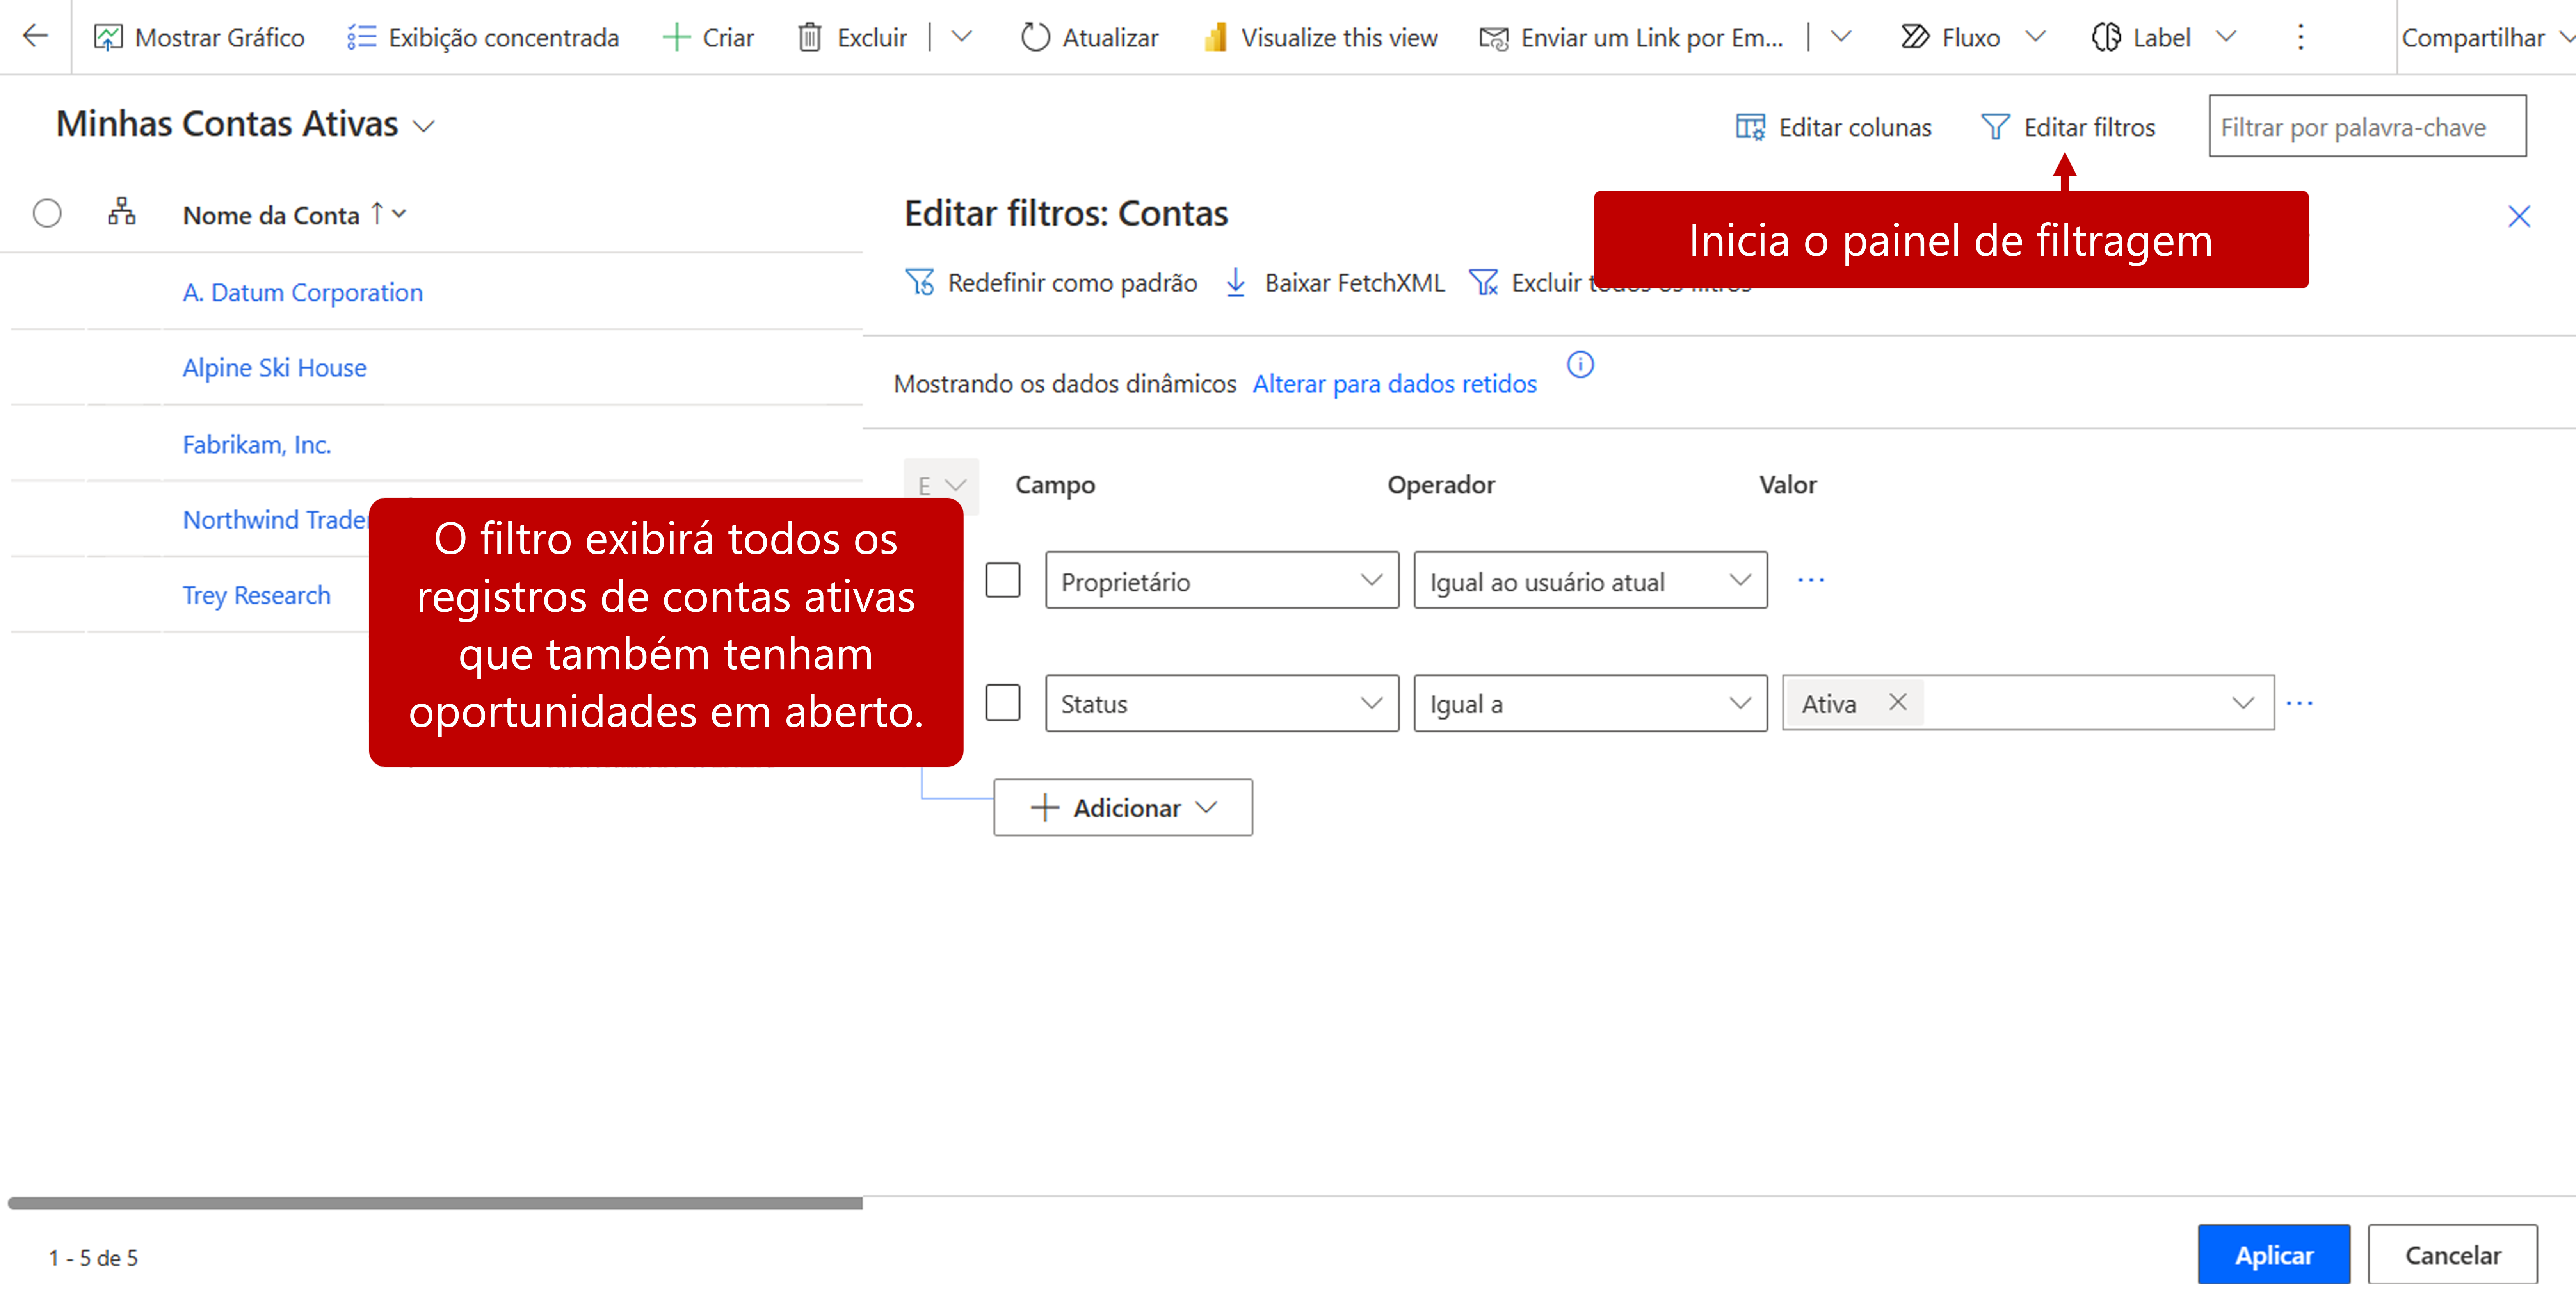
Task: Click the Criar plus icon
Action: [677, 38]
